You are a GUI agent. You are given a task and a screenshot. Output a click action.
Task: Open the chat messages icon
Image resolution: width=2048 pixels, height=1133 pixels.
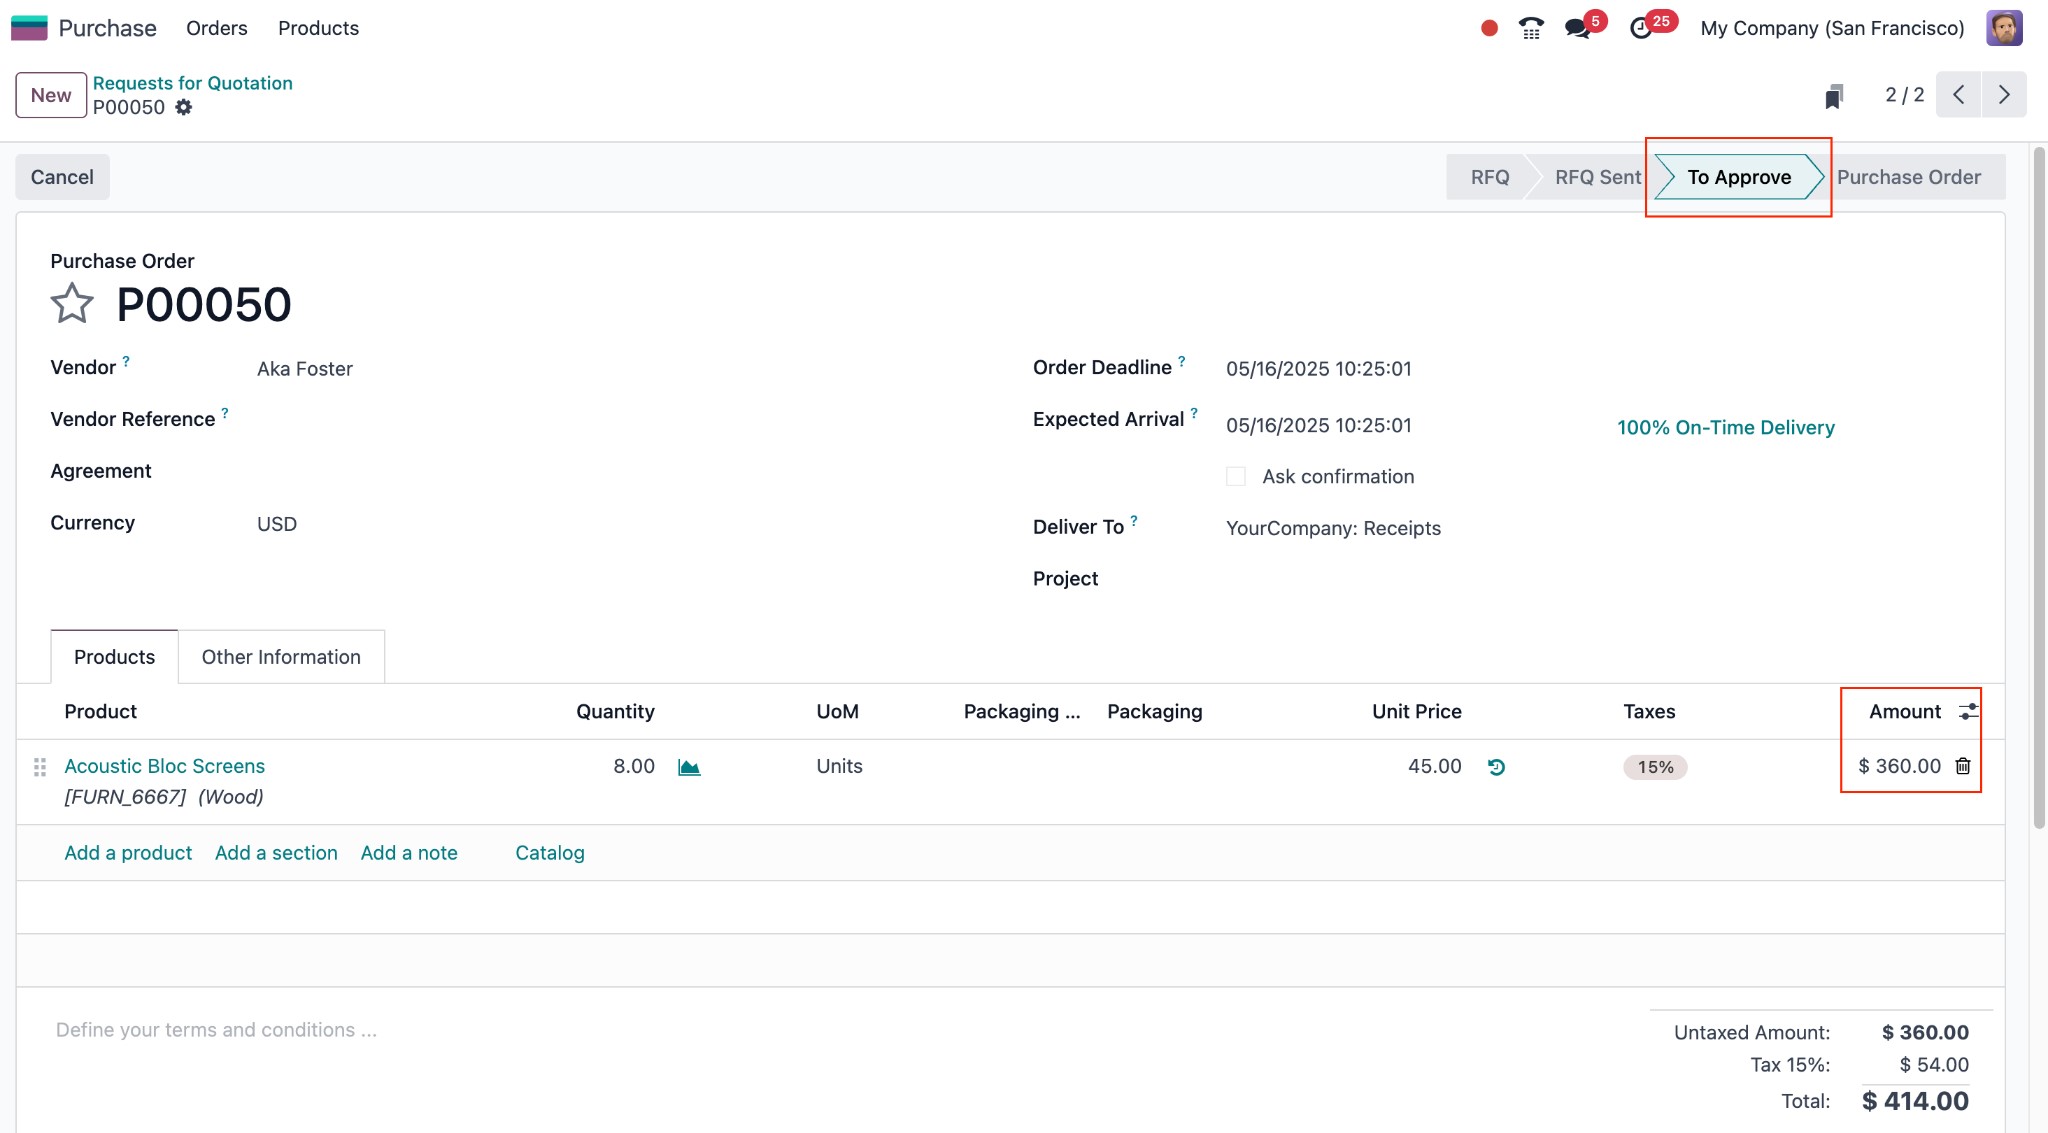[1578, 28]
